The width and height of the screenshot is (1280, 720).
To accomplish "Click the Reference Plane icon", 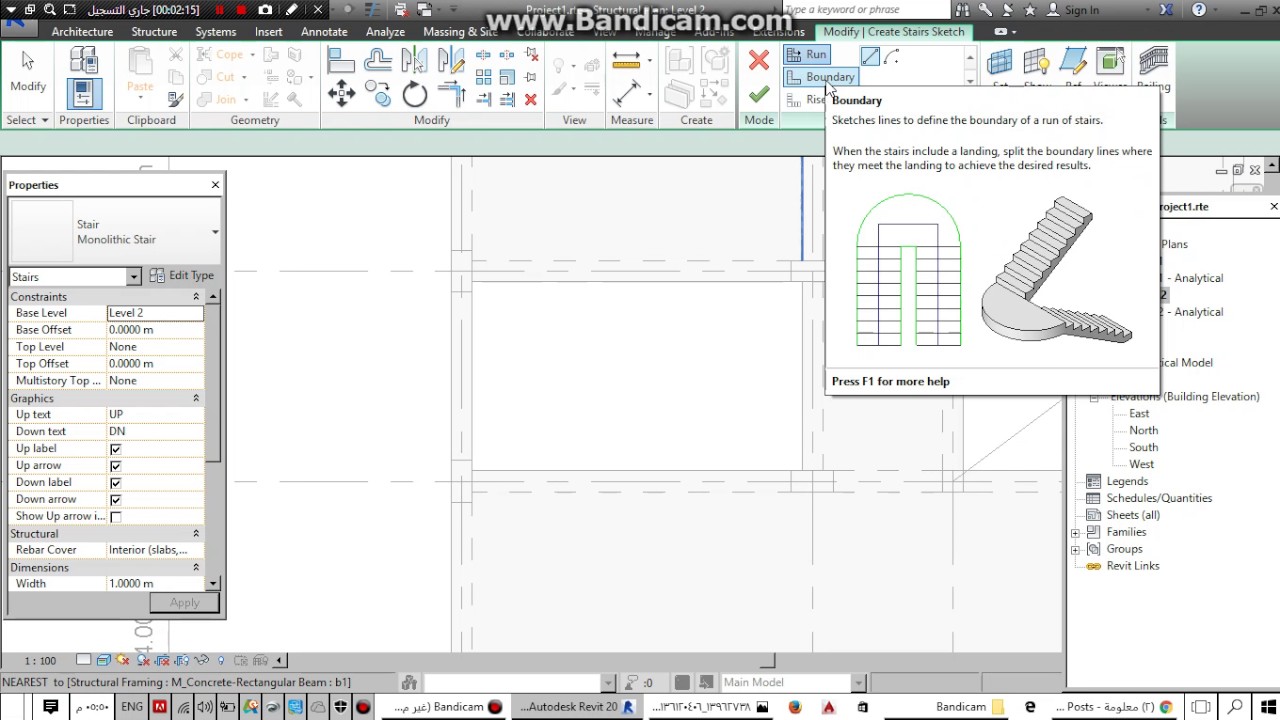I will click(x=1073, y=62).
